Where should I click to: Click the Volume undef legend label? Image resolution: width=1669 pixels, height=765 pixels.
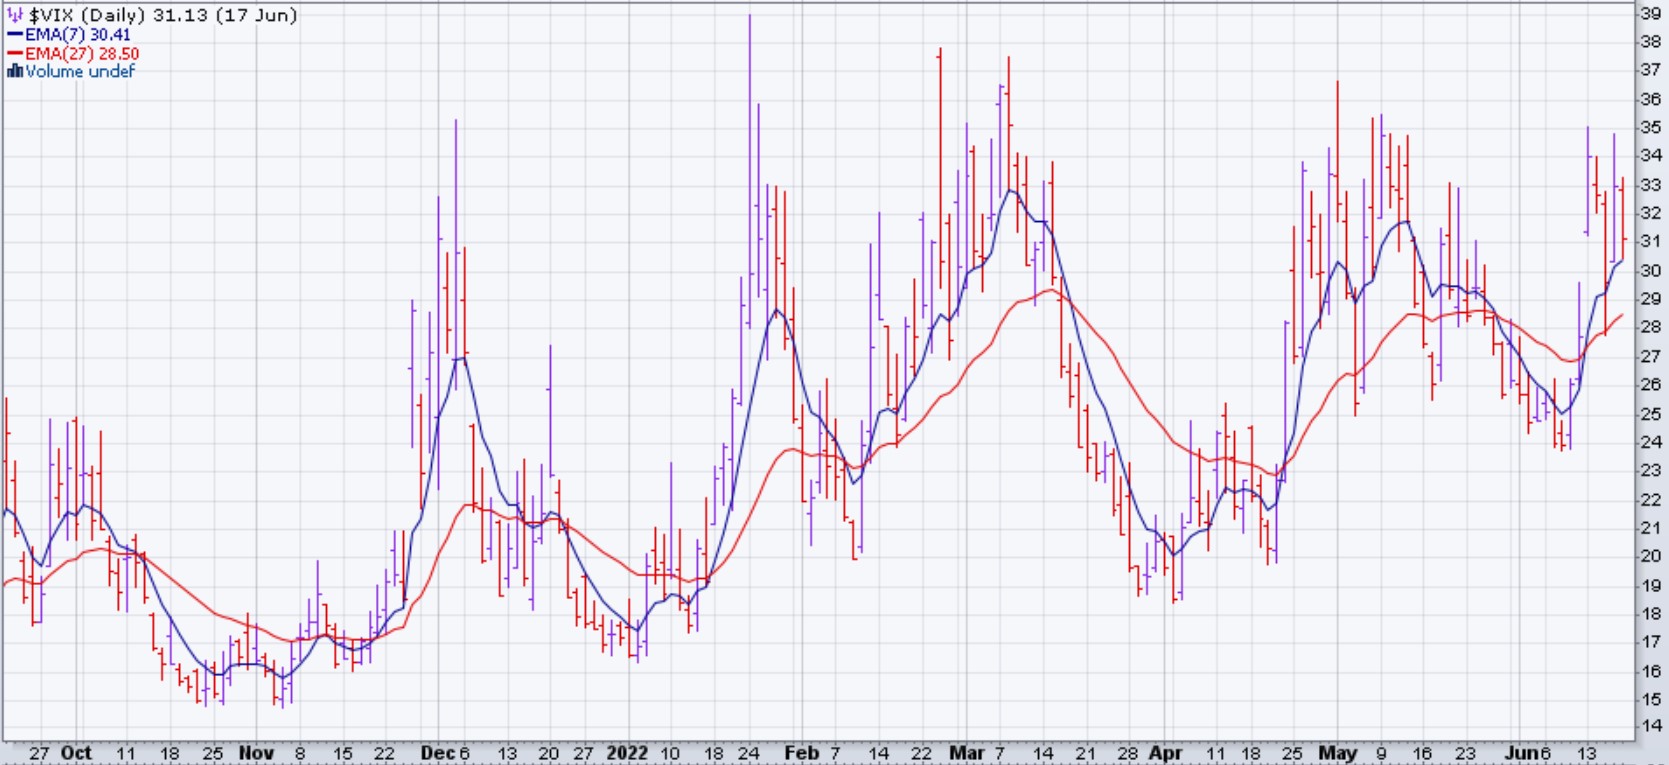(80, 71)
